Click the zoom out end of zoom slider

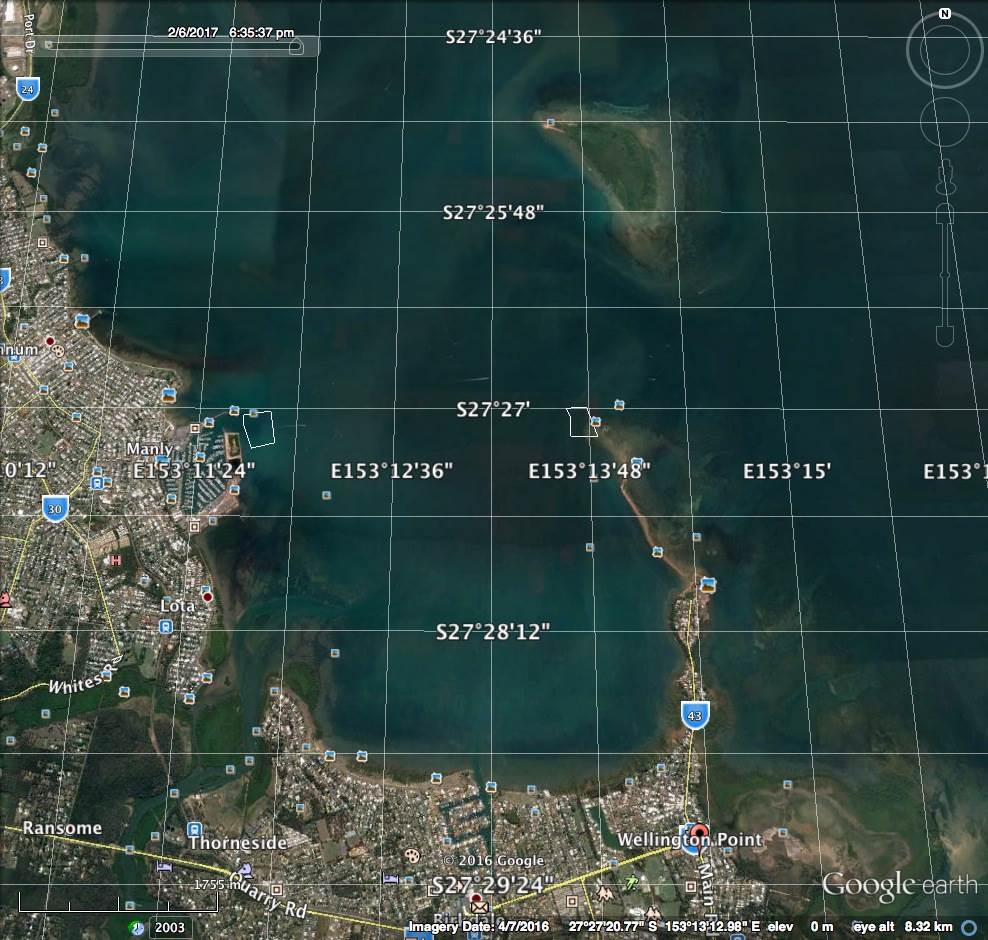944,336
